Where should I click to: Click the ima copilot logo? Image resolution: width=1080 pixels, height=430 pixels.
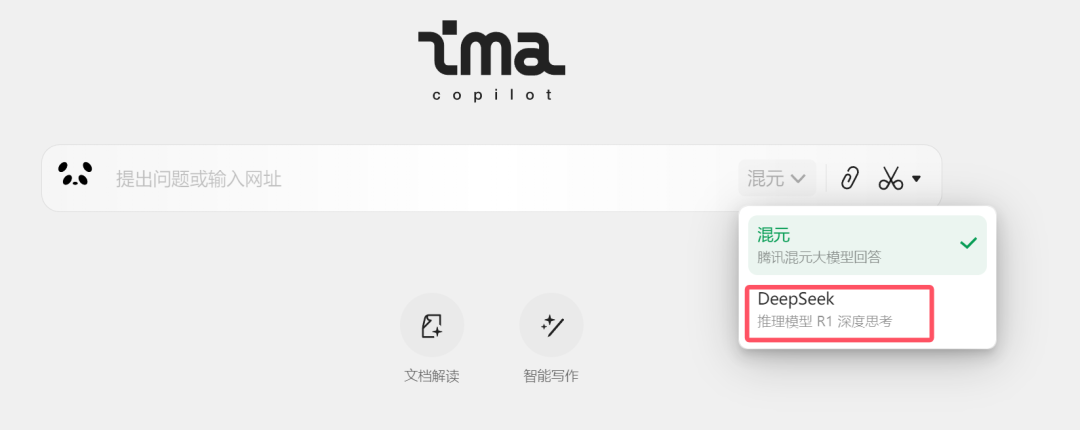492,61
